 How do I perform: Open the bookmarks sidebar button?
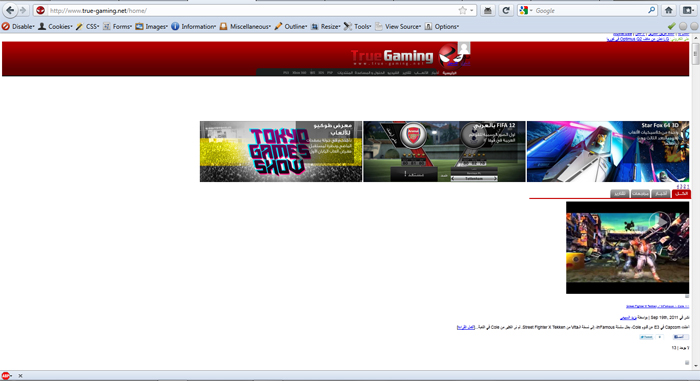[688, 10]
